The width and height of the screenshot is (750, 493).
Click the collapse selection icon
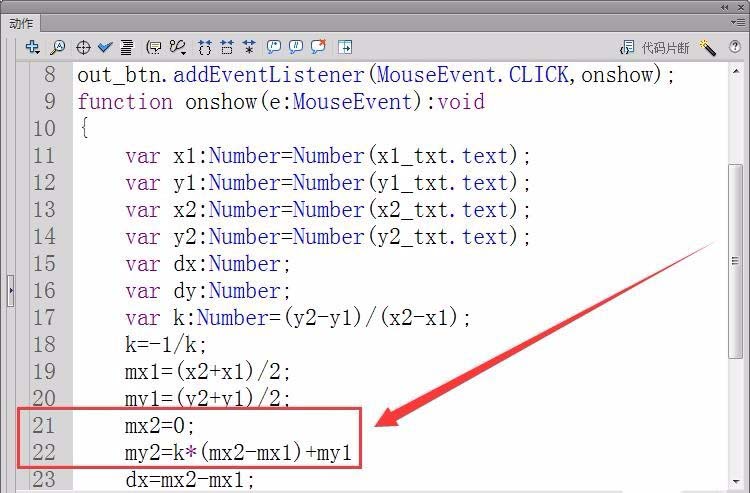(x=227, y=47)
